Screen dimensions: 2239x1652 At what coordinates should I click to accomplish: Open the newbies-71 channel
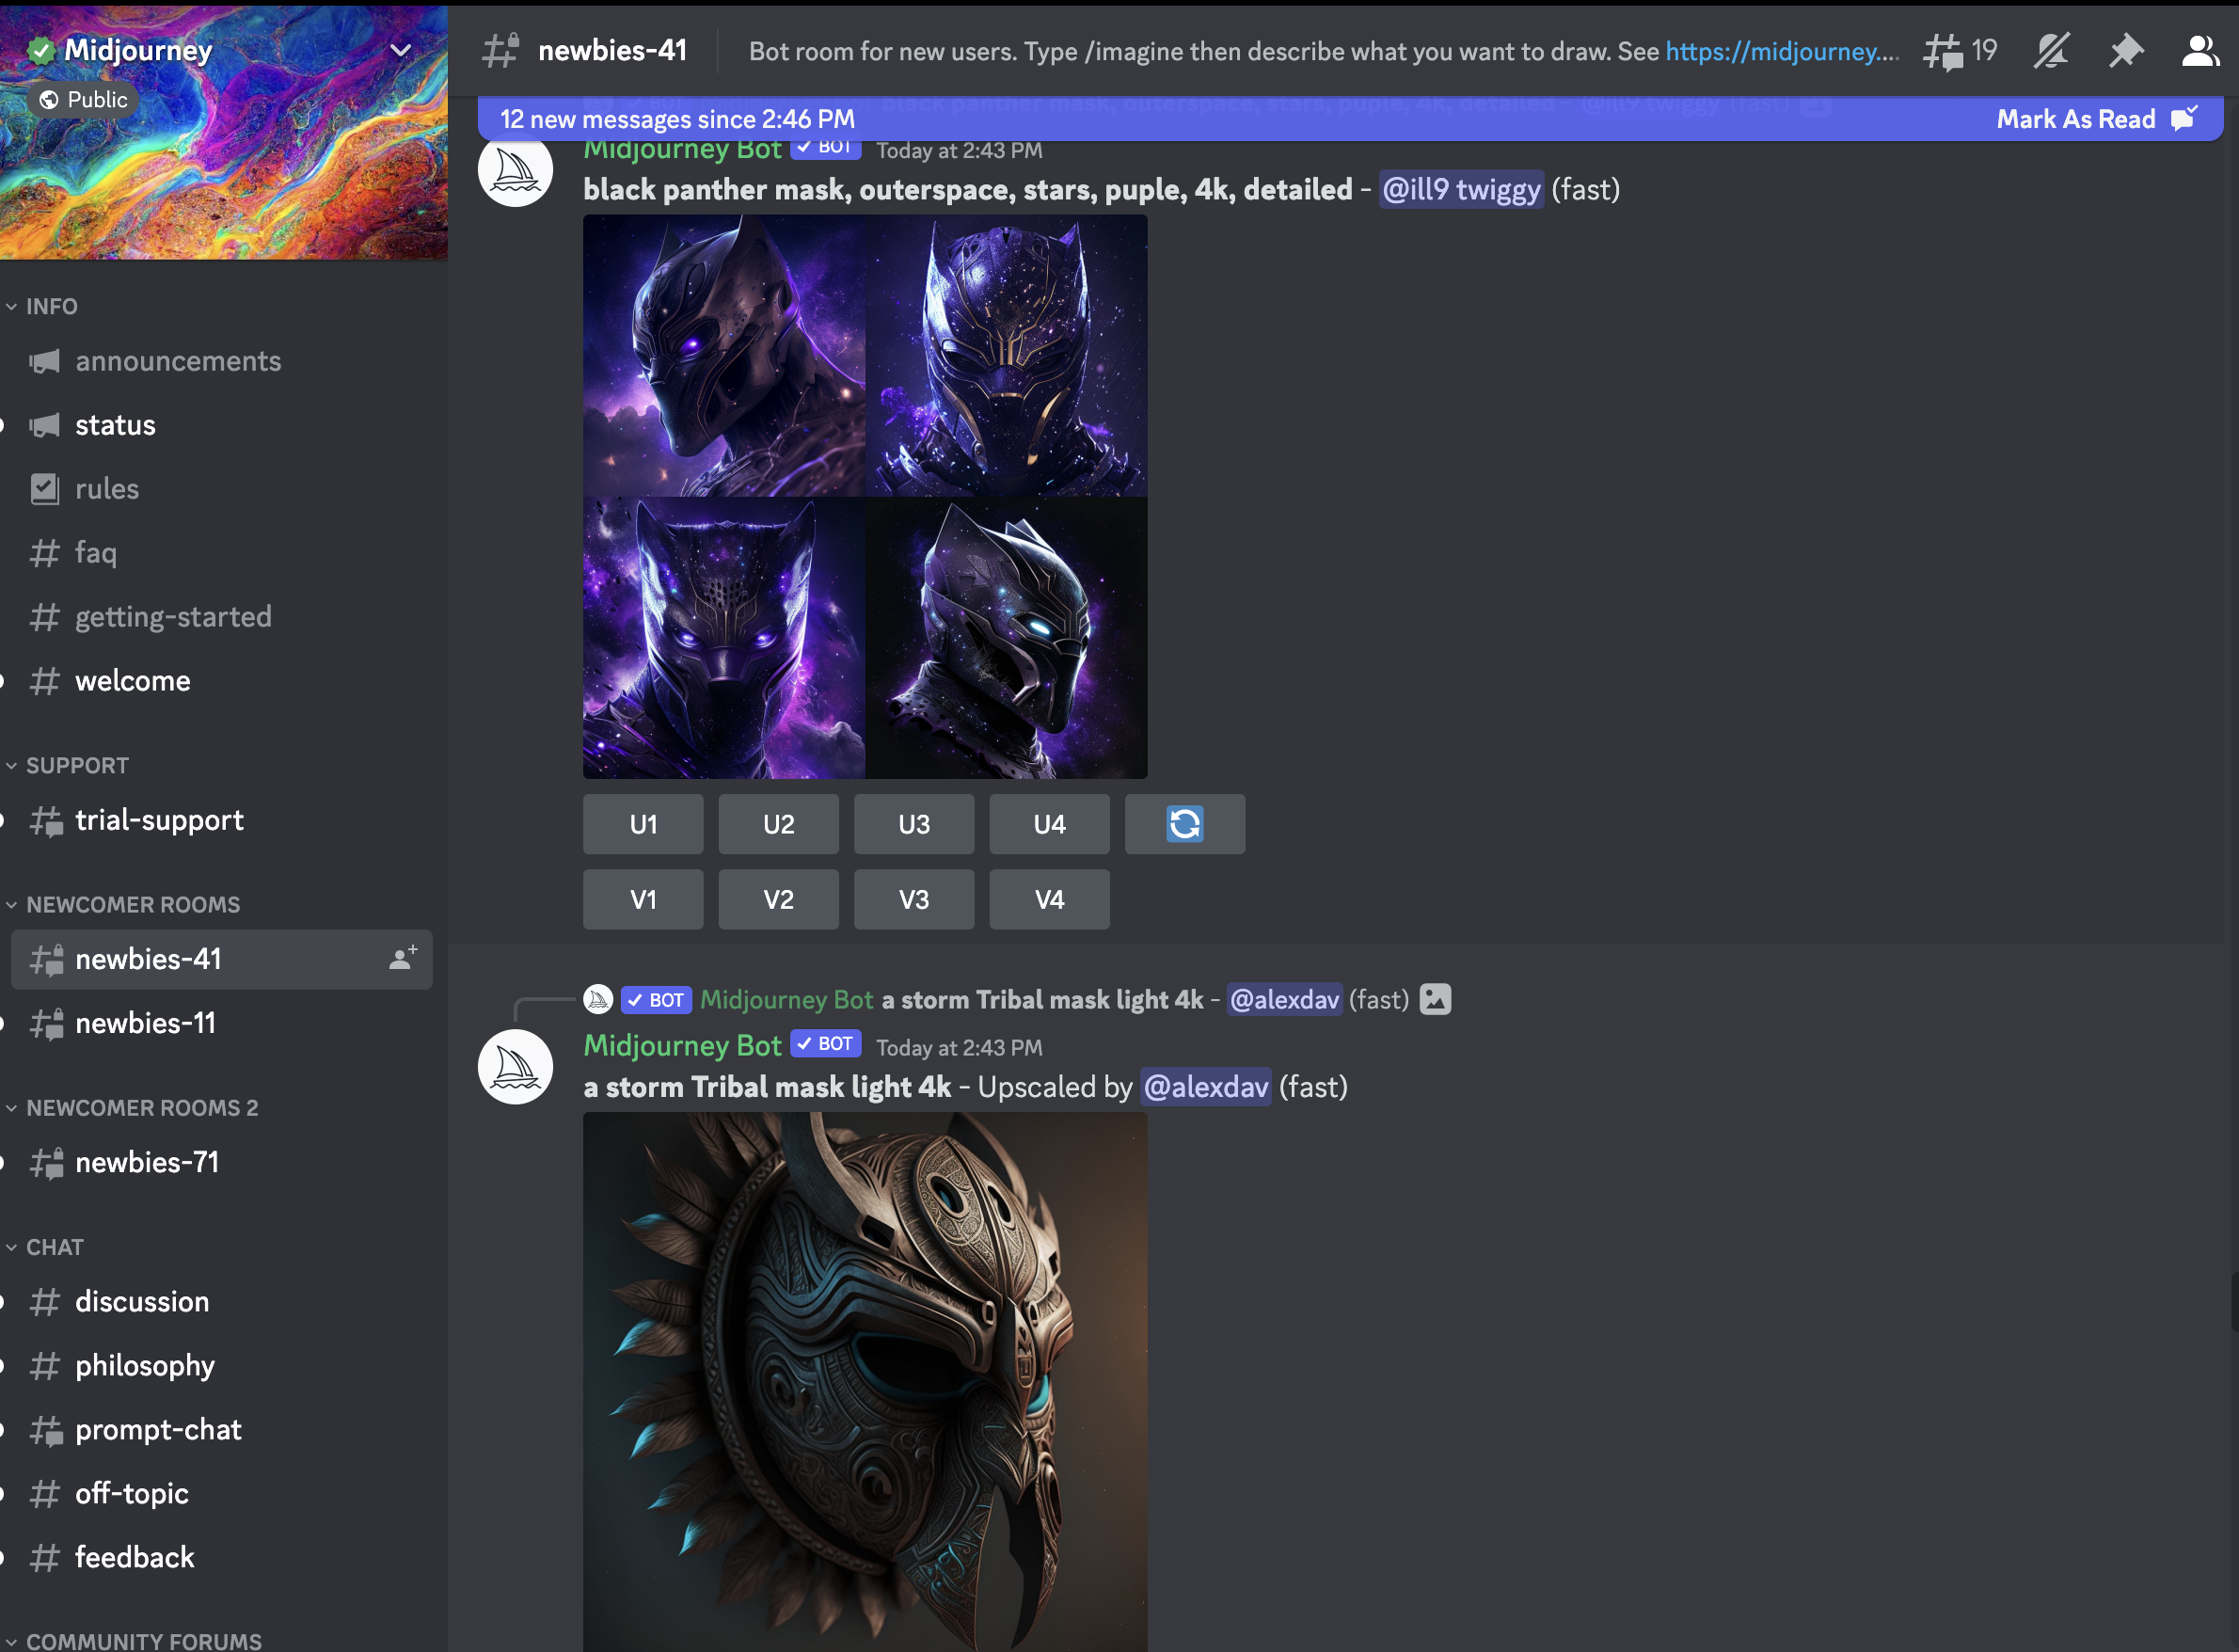(222, 1162)
